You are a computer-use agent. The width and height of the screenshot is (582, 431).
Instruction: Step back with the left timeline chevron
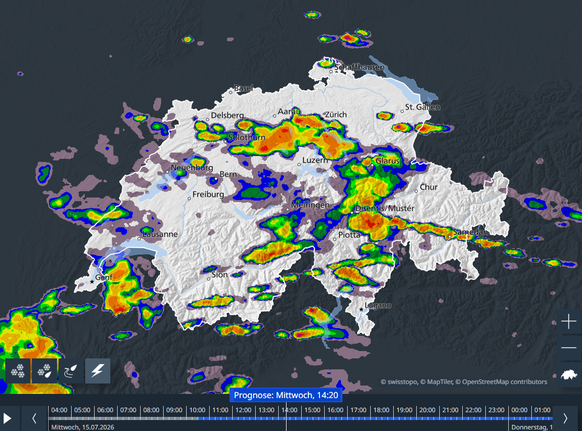(34, 418)
